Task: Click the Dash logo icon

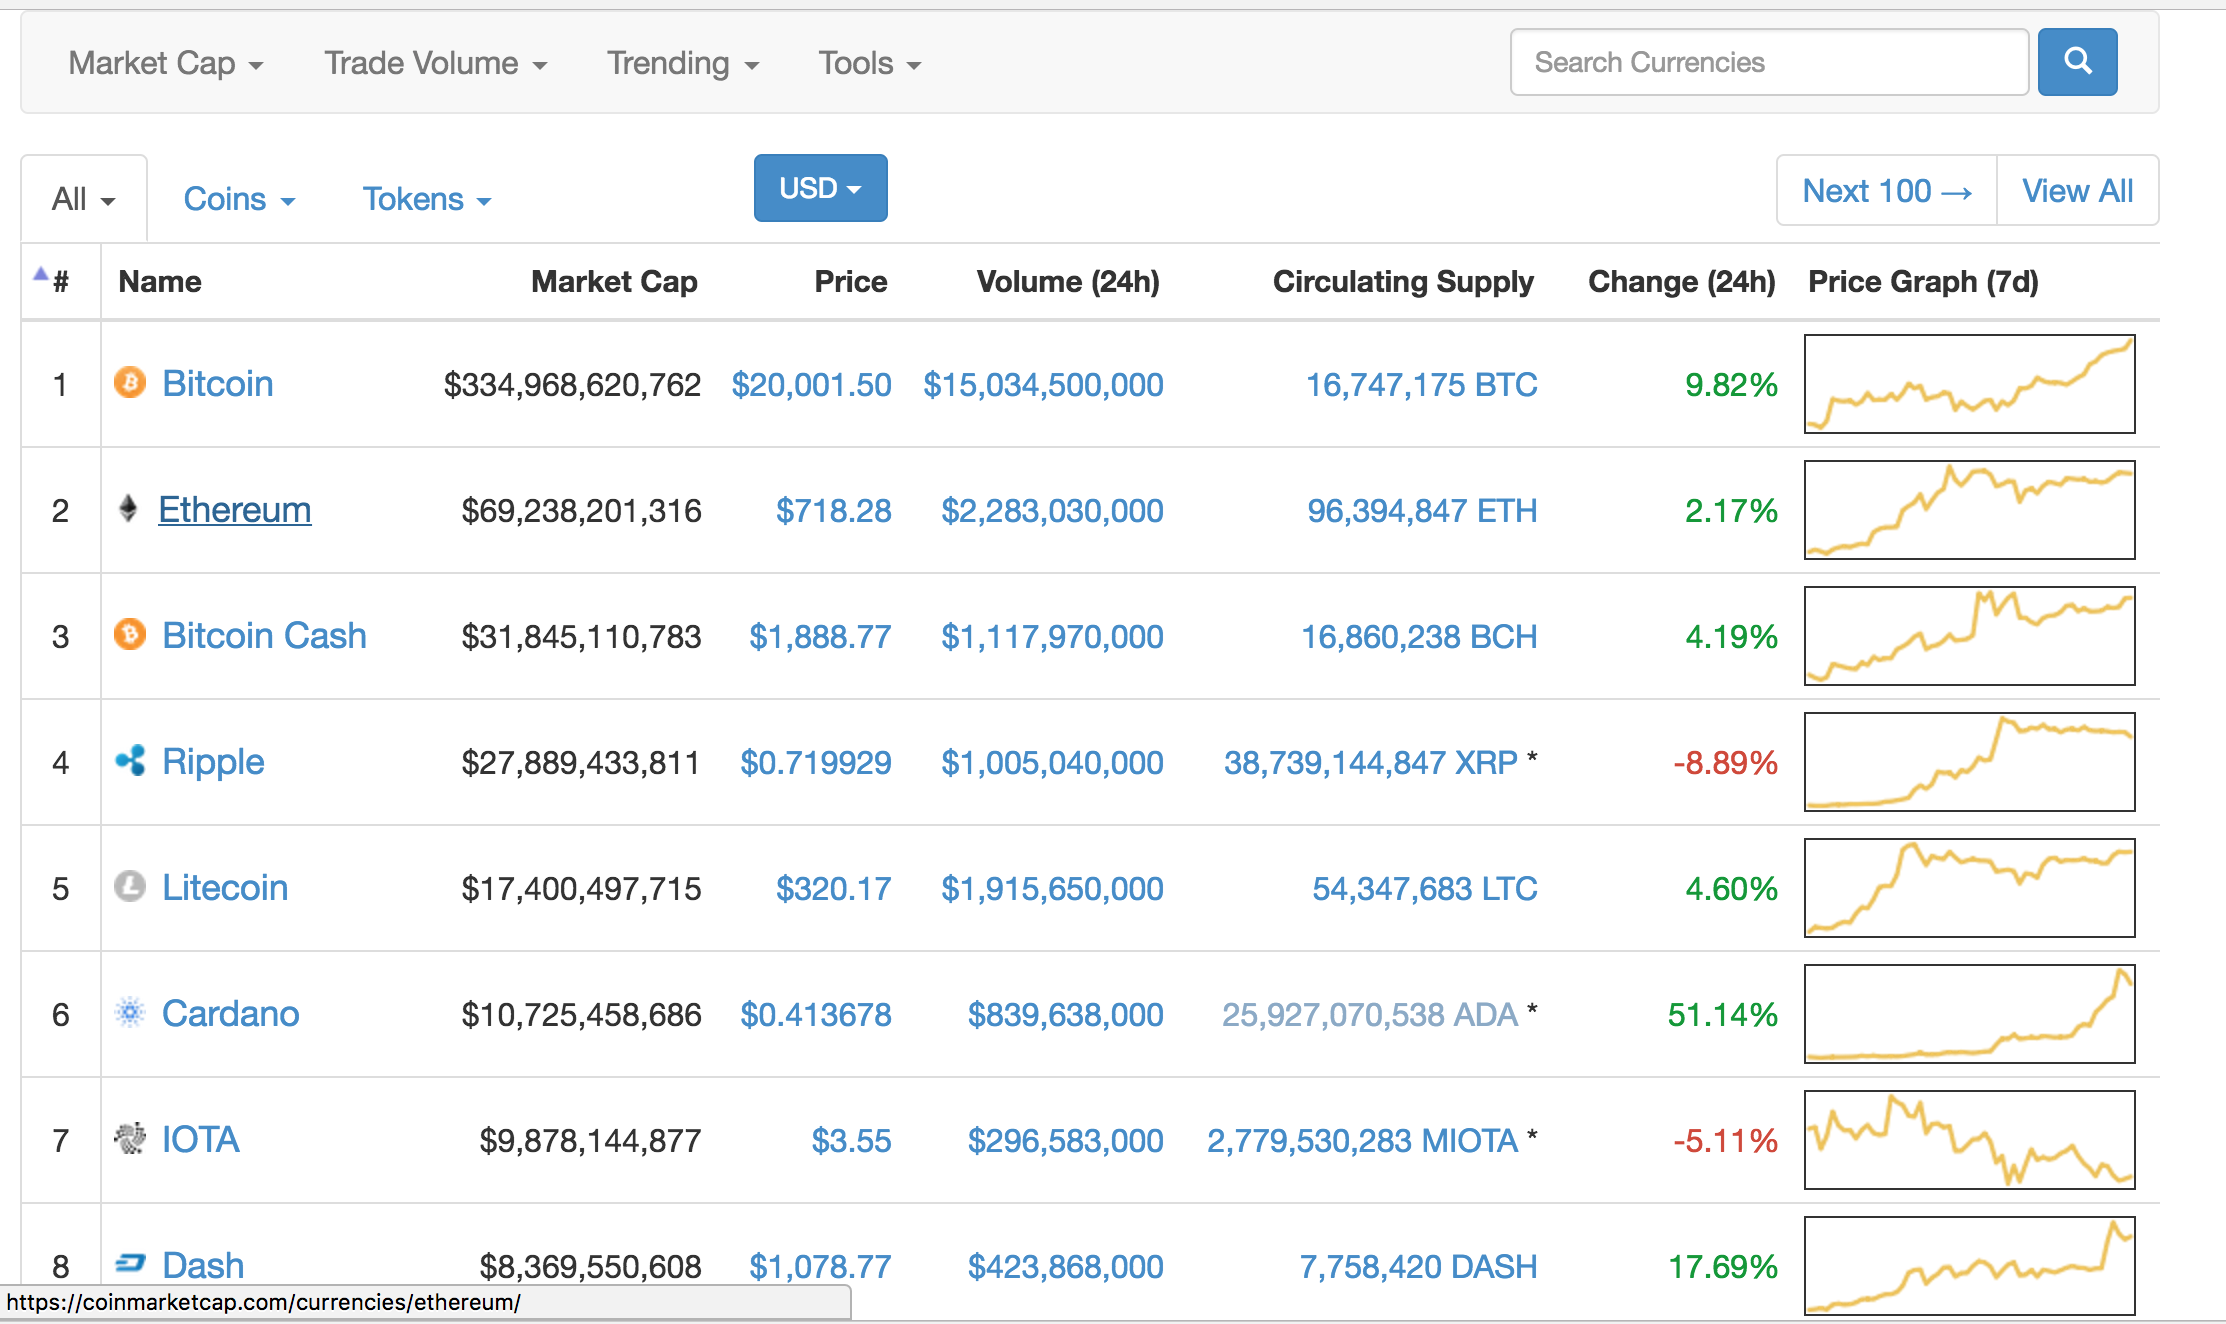Action: tap(130, 1264)
